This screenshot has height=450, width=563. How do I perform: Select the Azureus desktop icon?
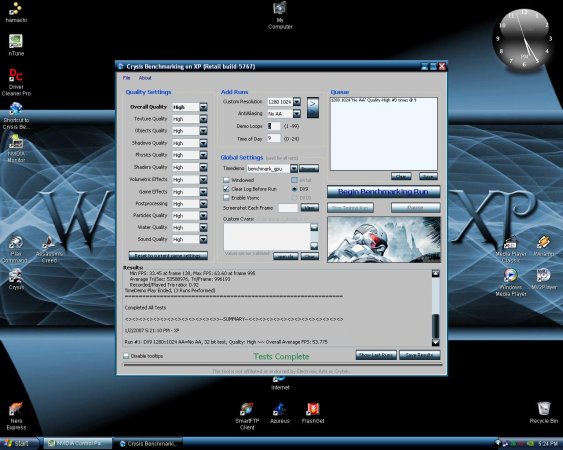(x=280, y=413)
